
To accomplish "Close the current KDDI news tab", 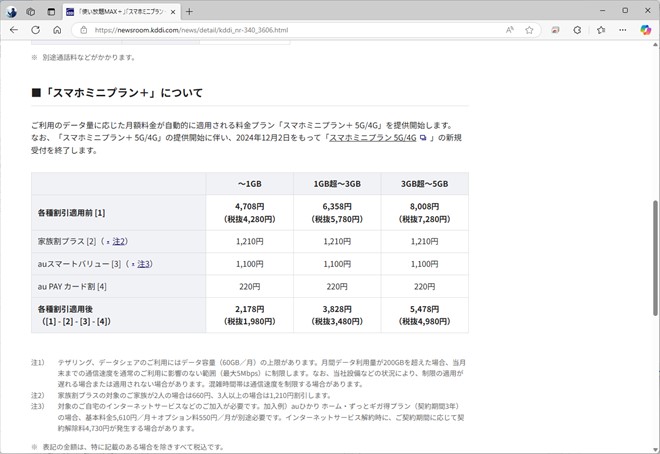I will click(x=173, y=12).
